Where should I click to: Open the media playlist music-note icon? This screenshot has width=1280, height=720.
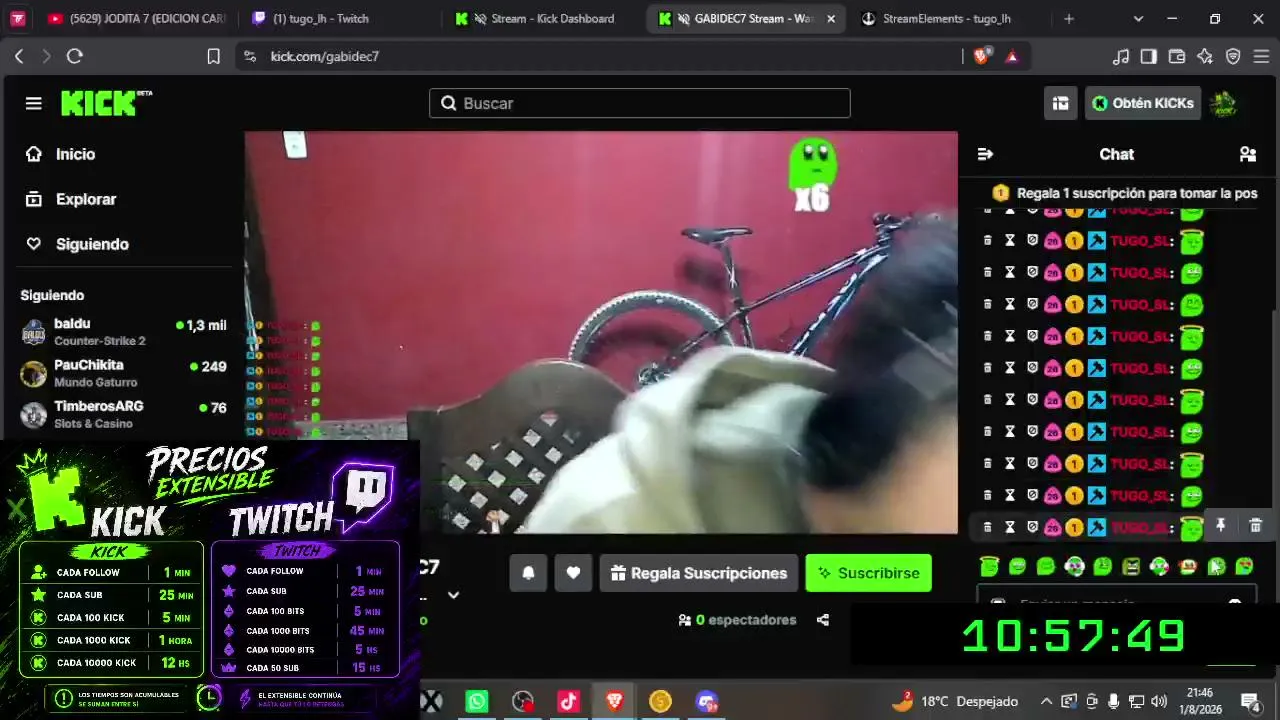1121,56
